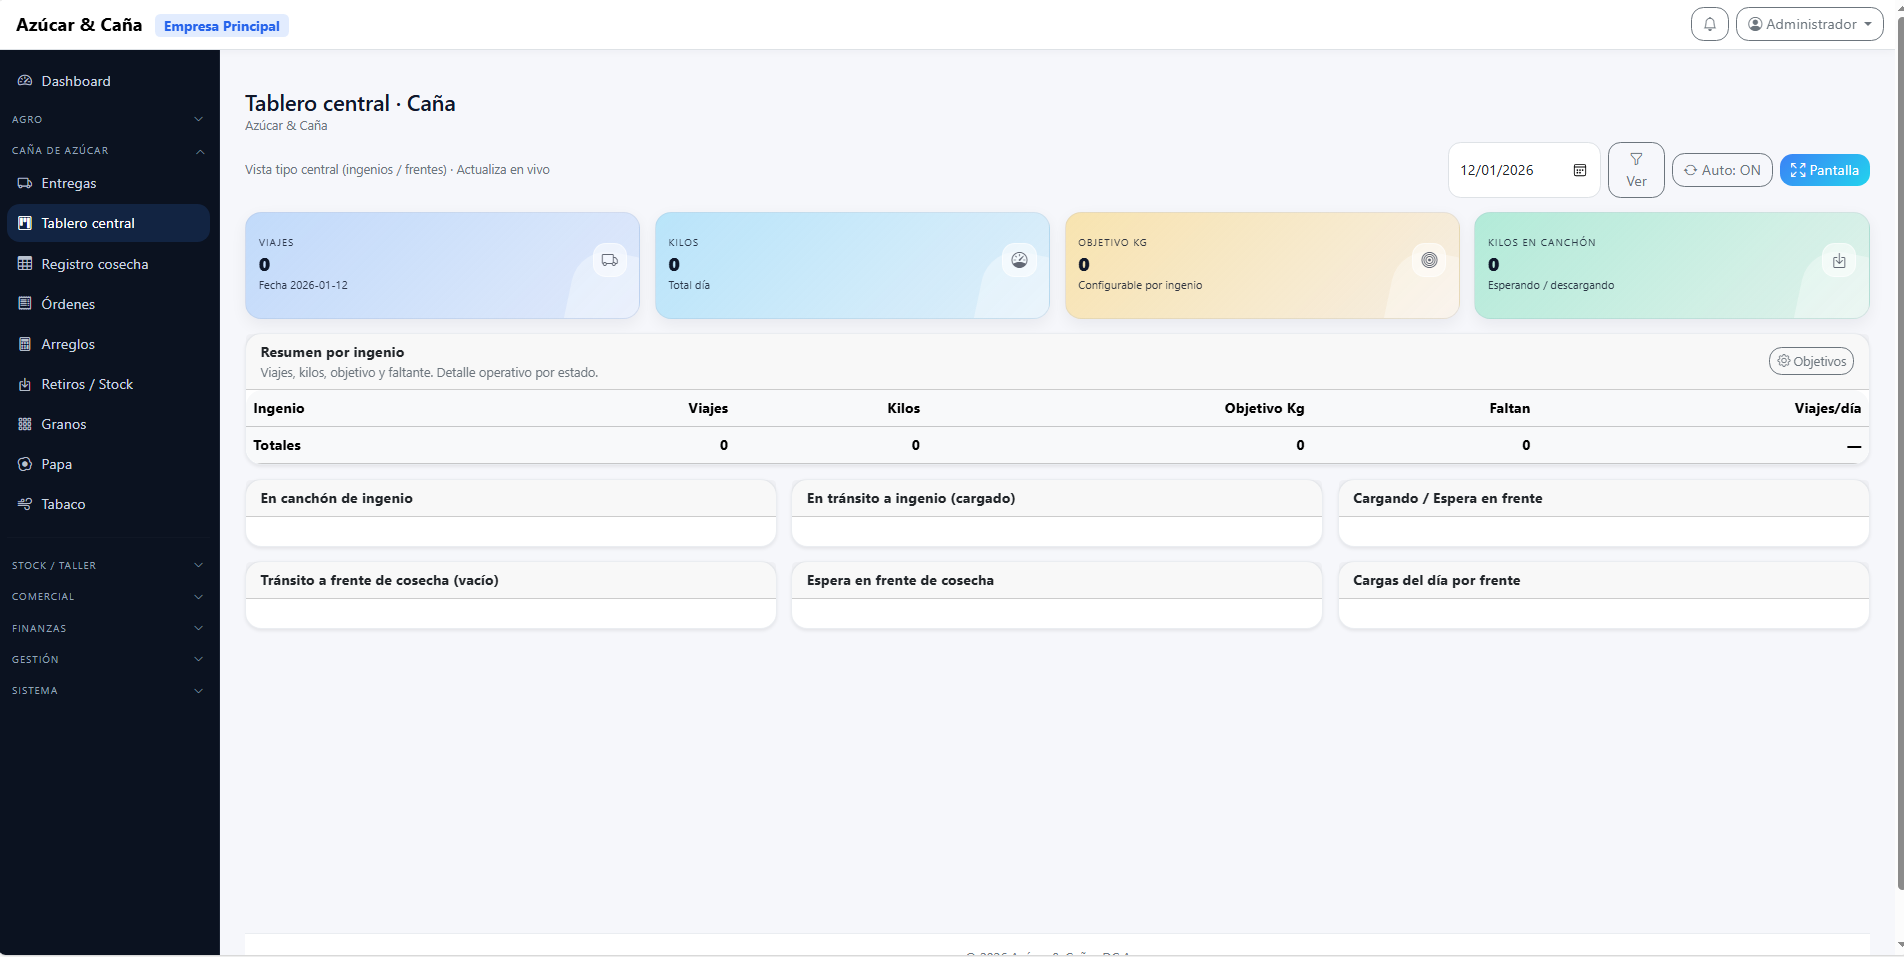
Task: Click the gauge icon on Kilos card
Action: (x=1019, y=260)
